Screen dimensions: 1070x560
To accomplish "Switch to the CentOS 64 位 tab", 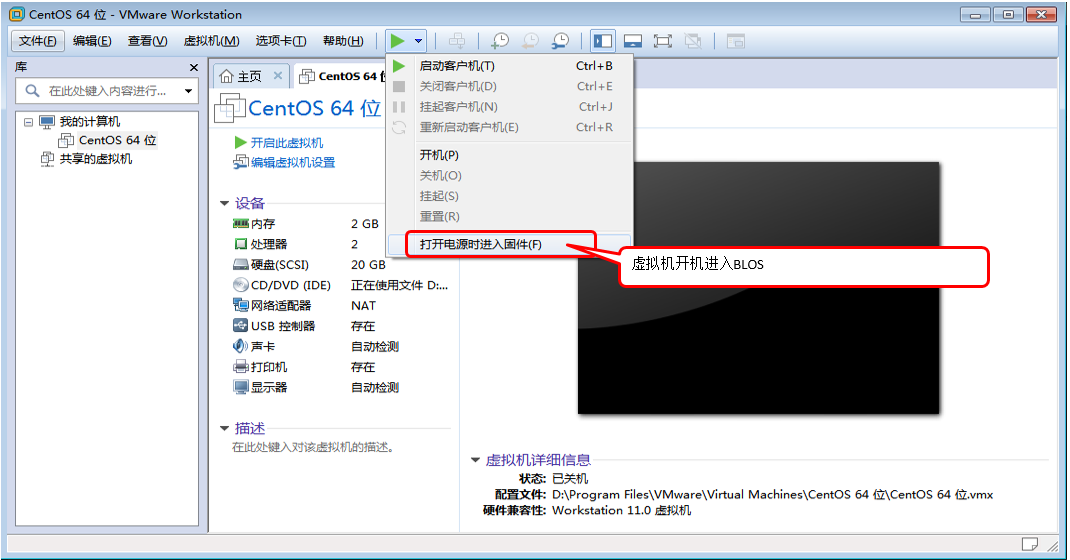I will (x=343, y=76).
